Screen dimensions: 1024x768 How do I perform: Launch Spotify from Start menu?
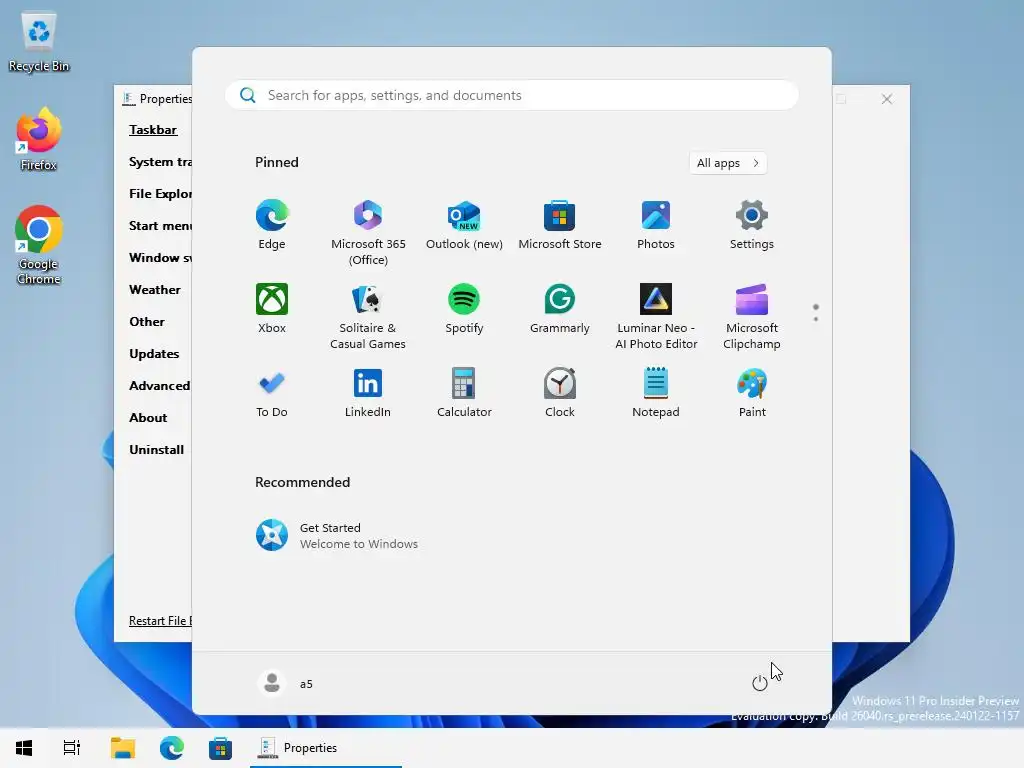pyautogui.click(x=464, y=309)
